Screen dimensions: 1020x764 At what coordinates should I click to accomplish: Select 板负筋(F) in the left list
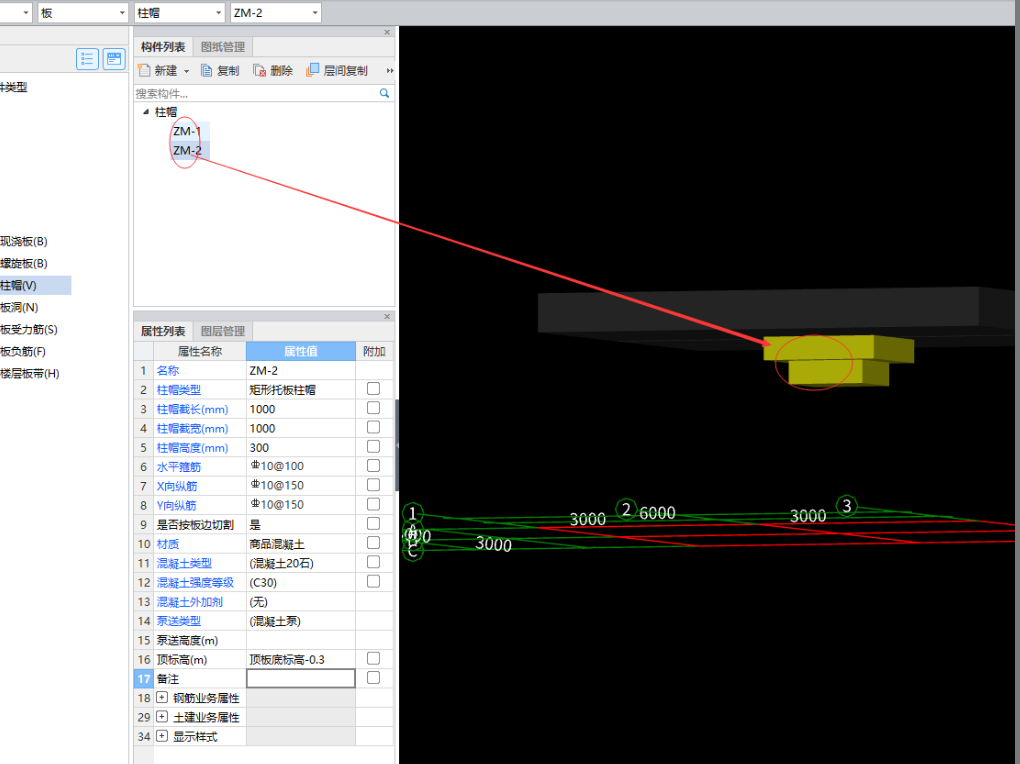pyautogui.click(x=23, y=351)
